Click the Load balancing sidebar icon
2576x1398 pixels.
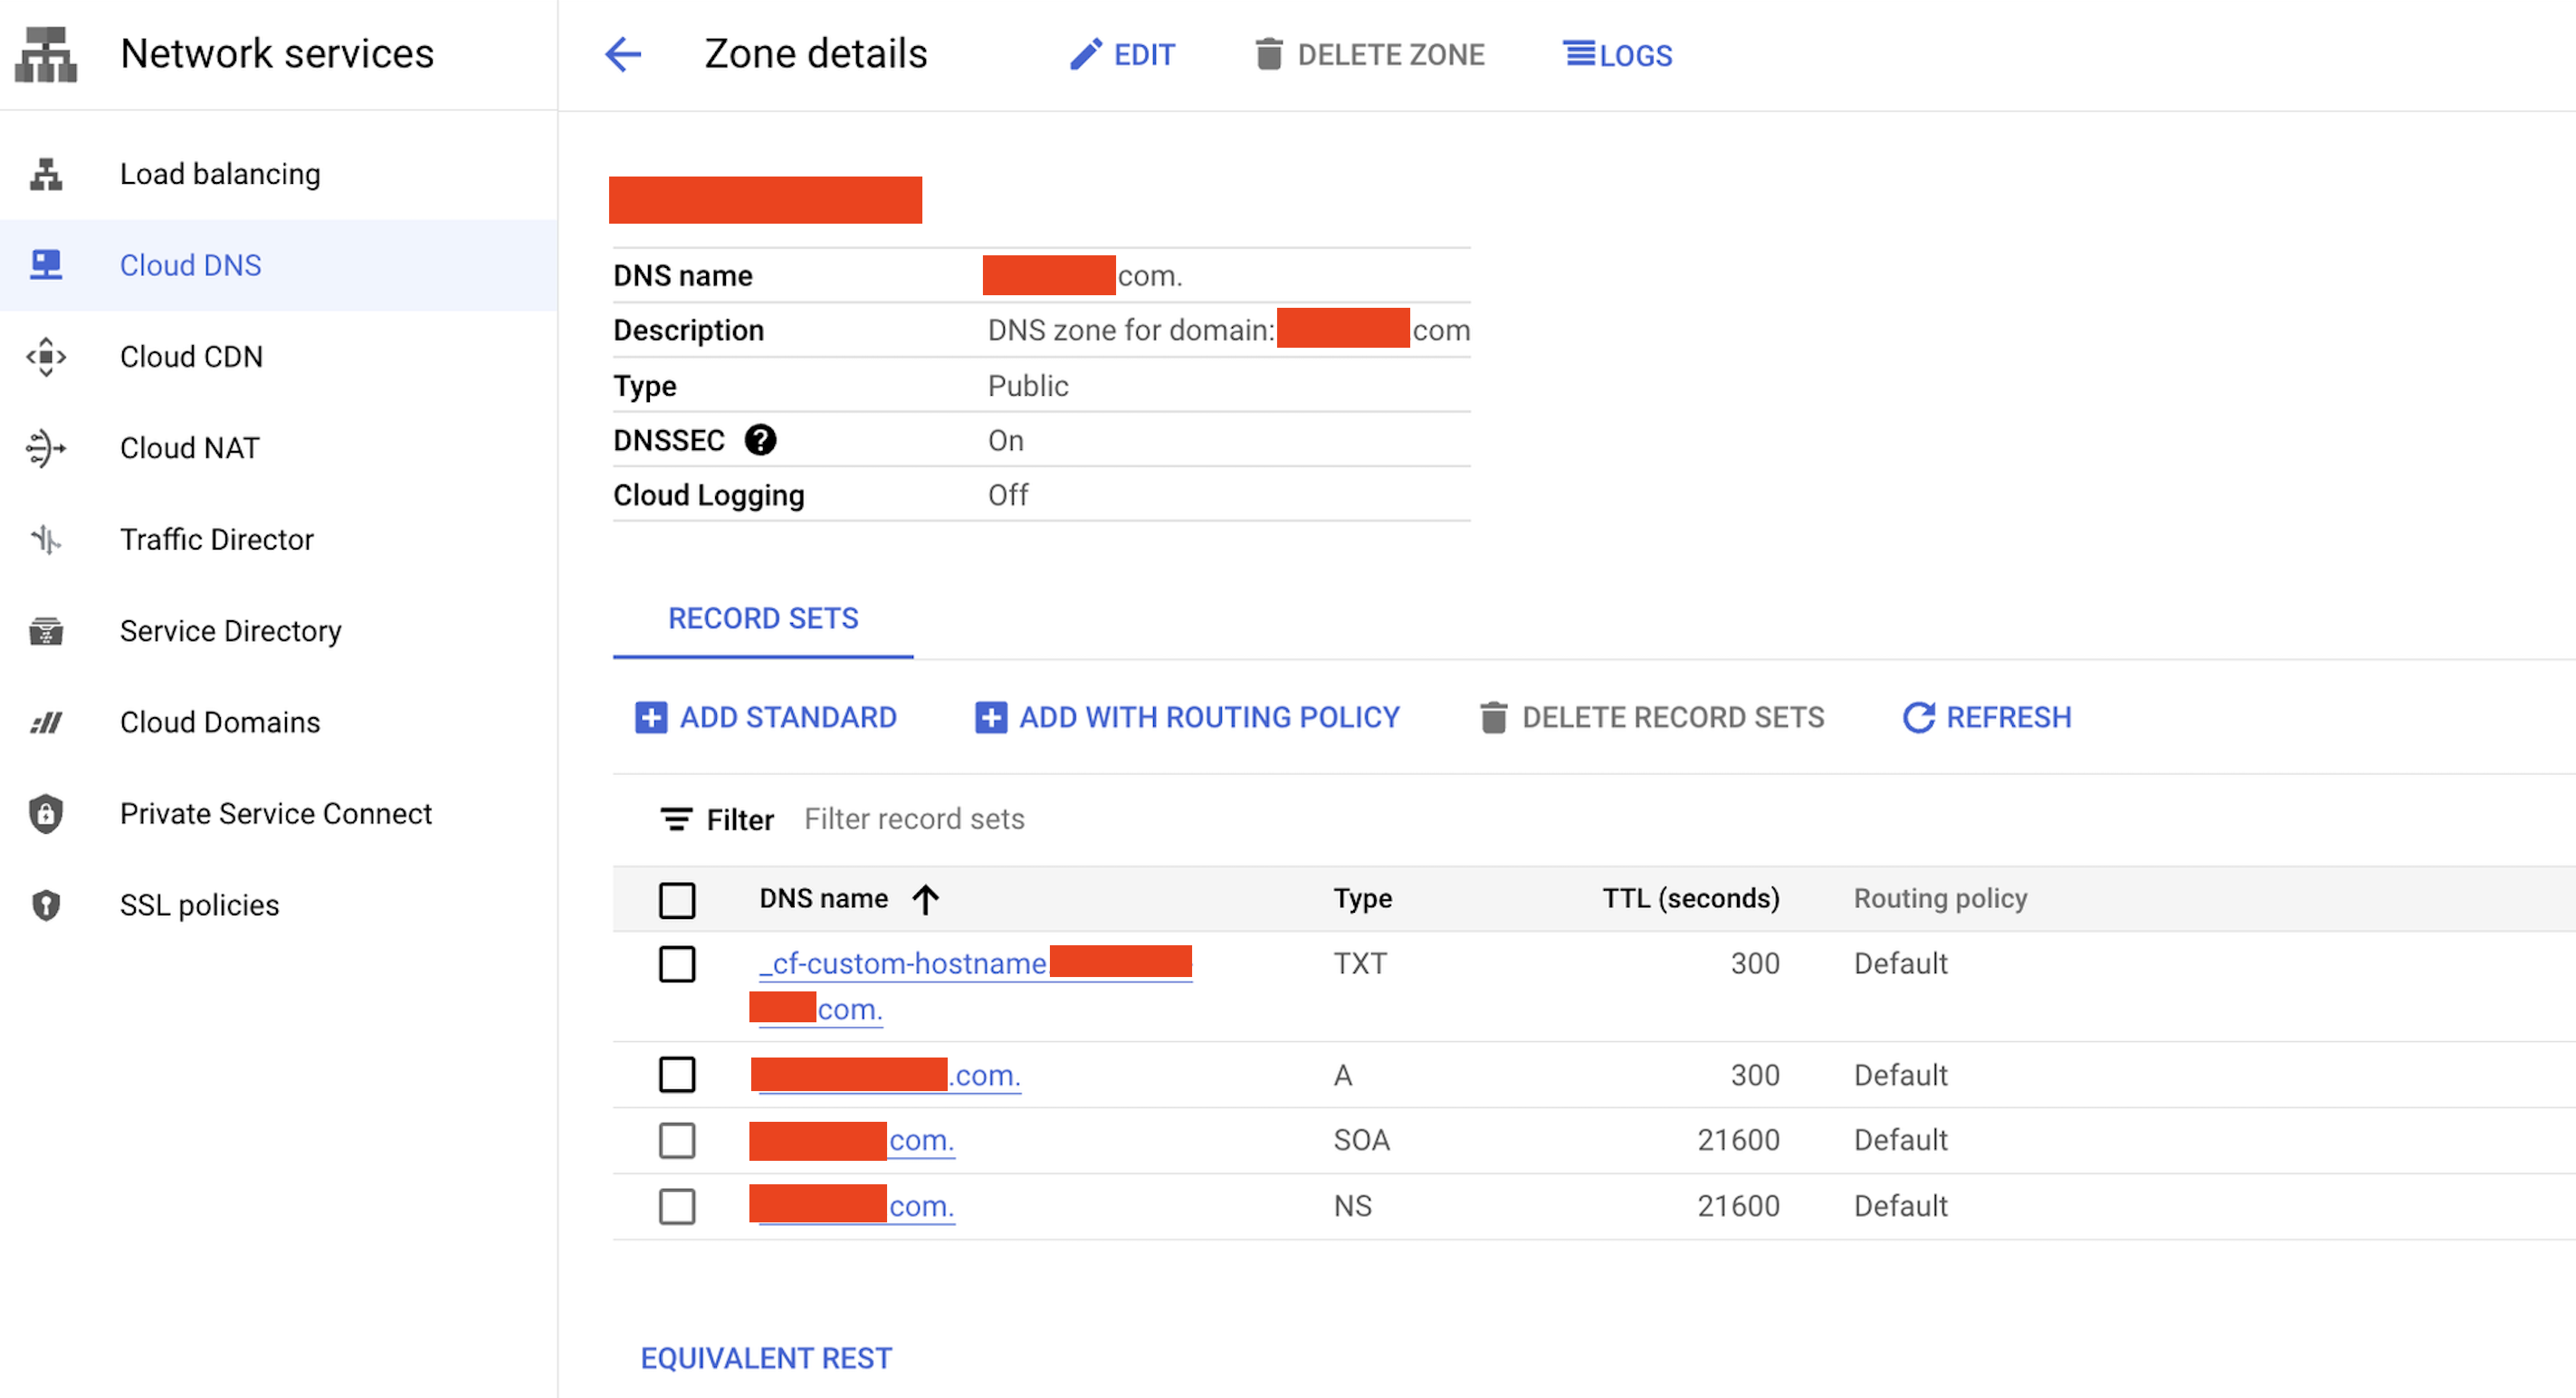[46, 174]
